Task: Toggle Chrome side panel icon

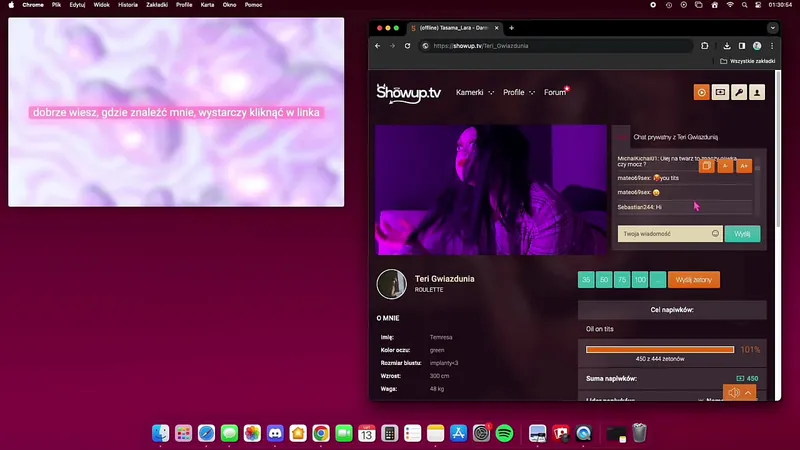Action: pos(742,46)
